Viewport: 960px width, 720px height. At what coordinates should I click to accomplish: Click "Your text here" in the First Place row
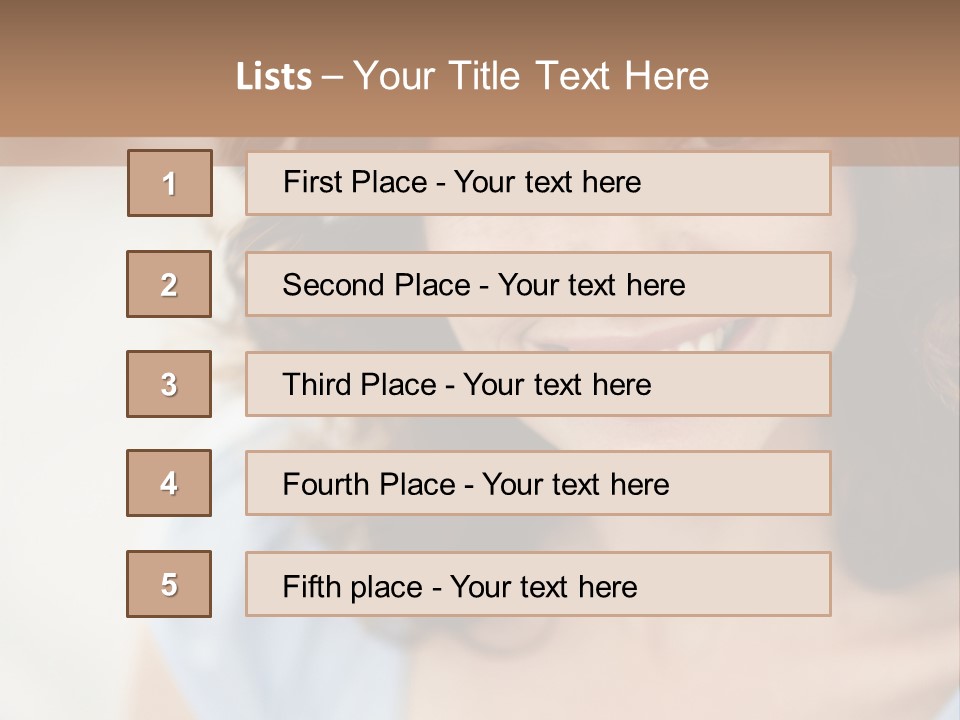tap(547, 182)
